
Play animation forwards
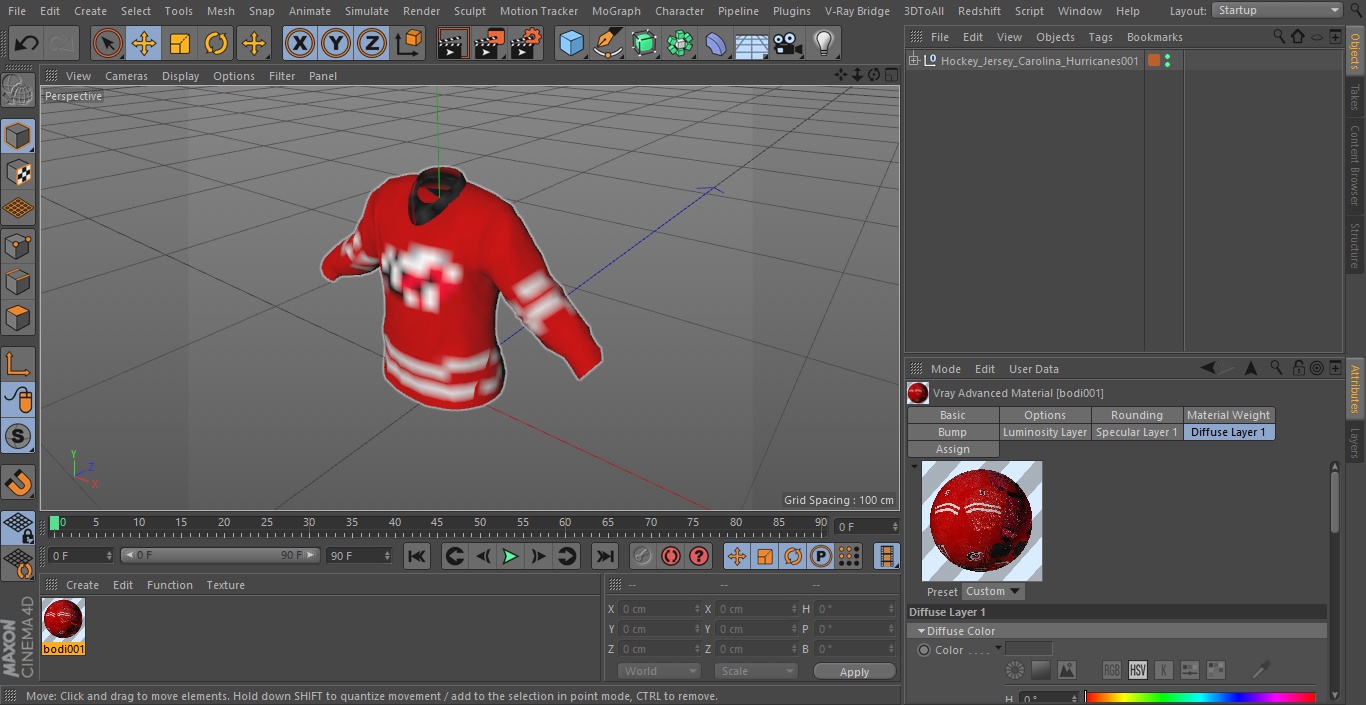tap(510, 556)
